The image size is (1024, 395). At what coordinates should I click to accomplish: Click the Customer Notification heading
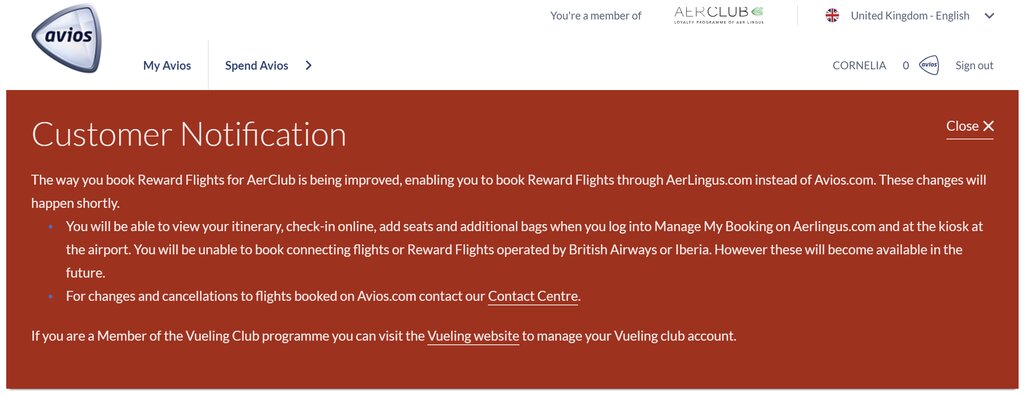tap(189, 134)
